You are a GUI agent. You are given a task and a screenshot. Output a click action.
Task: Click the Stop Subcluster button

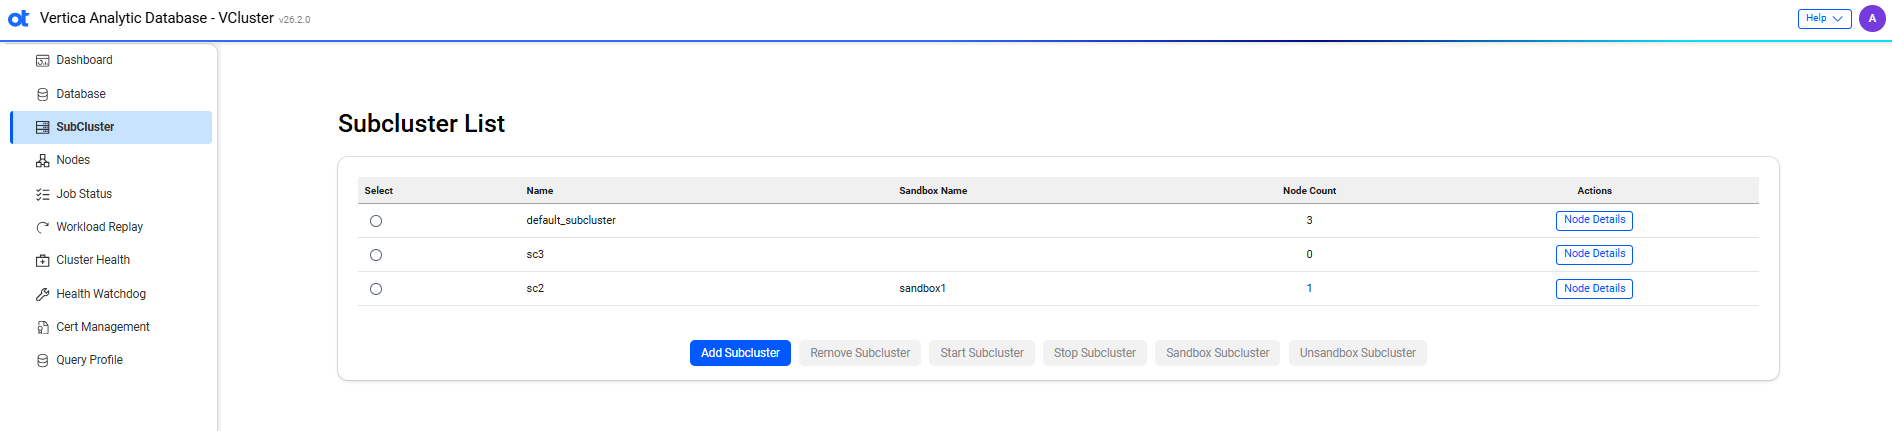point(1095,353)
